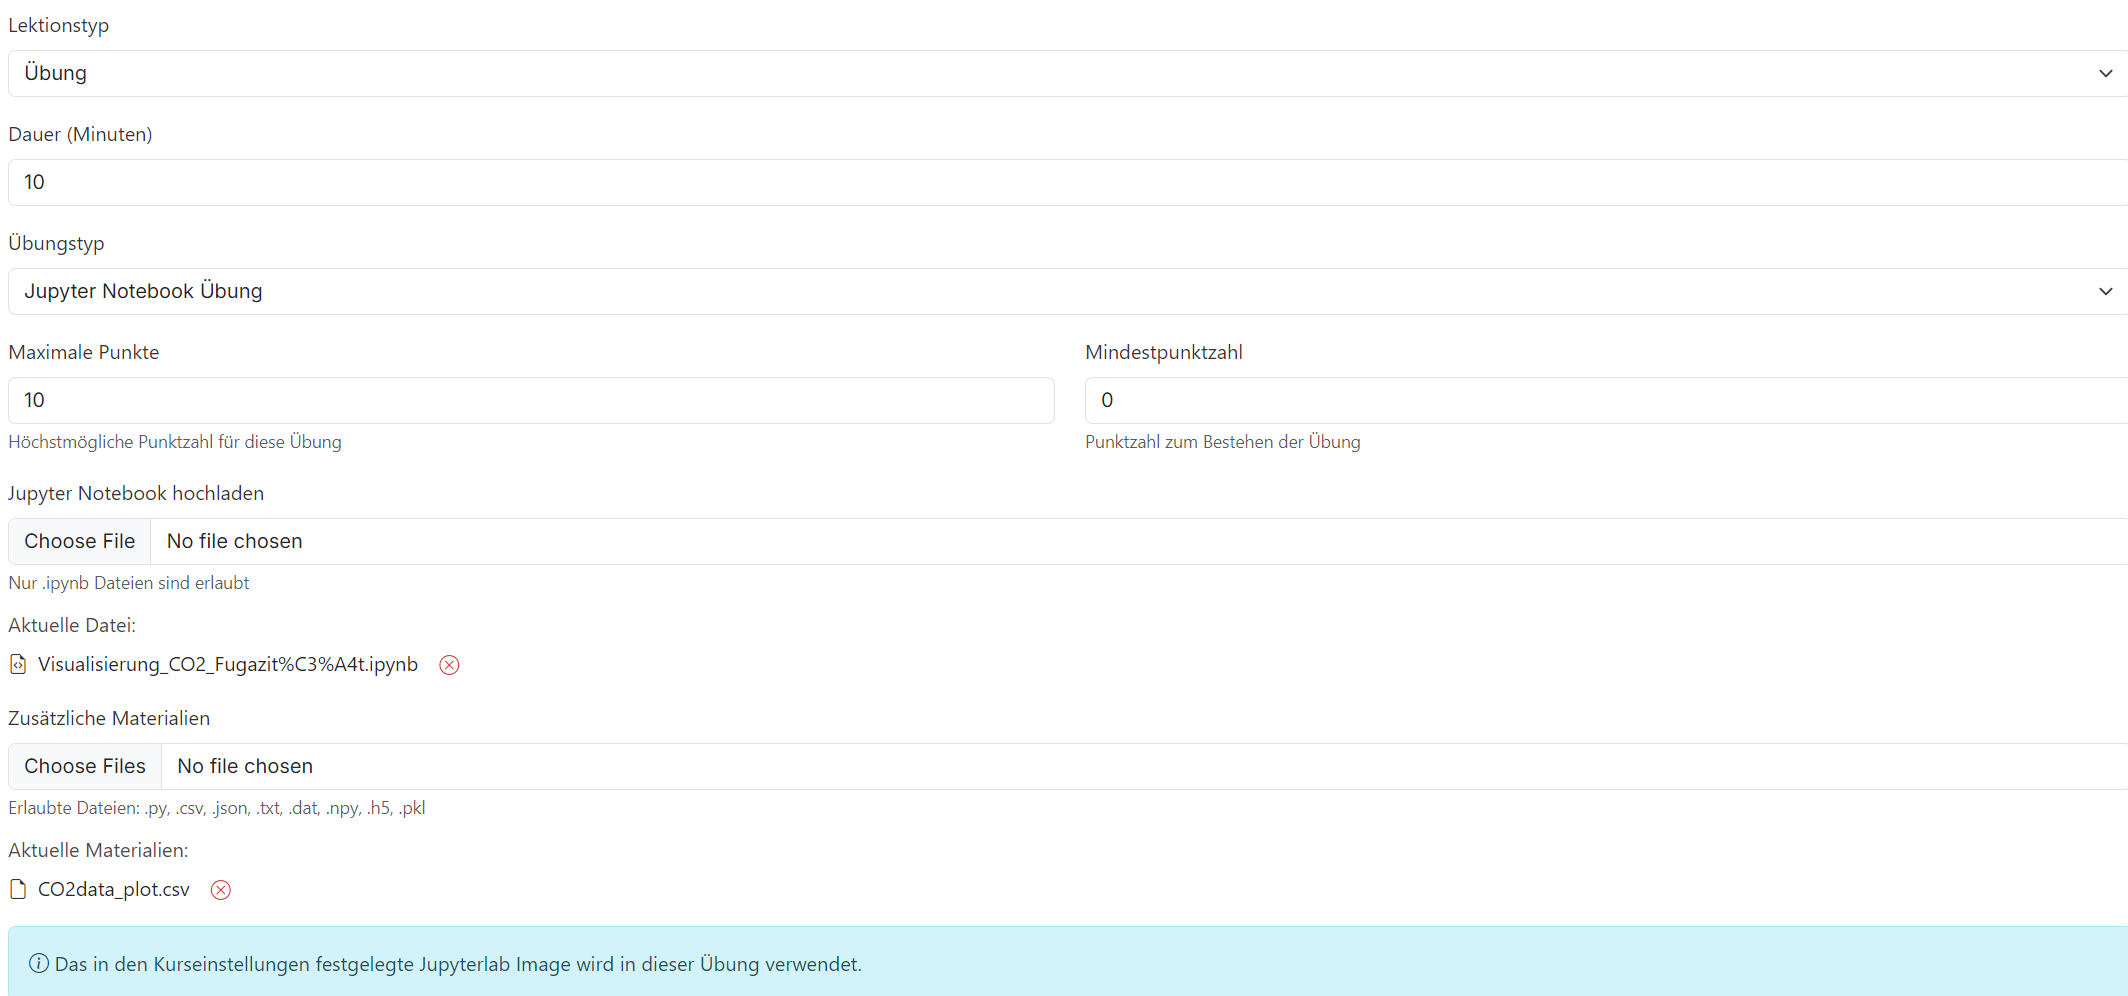Open the Visualisierung_CO2_Fugazit ipynb file link
The image size is (2128, 996).
click(x=228, y=665)
